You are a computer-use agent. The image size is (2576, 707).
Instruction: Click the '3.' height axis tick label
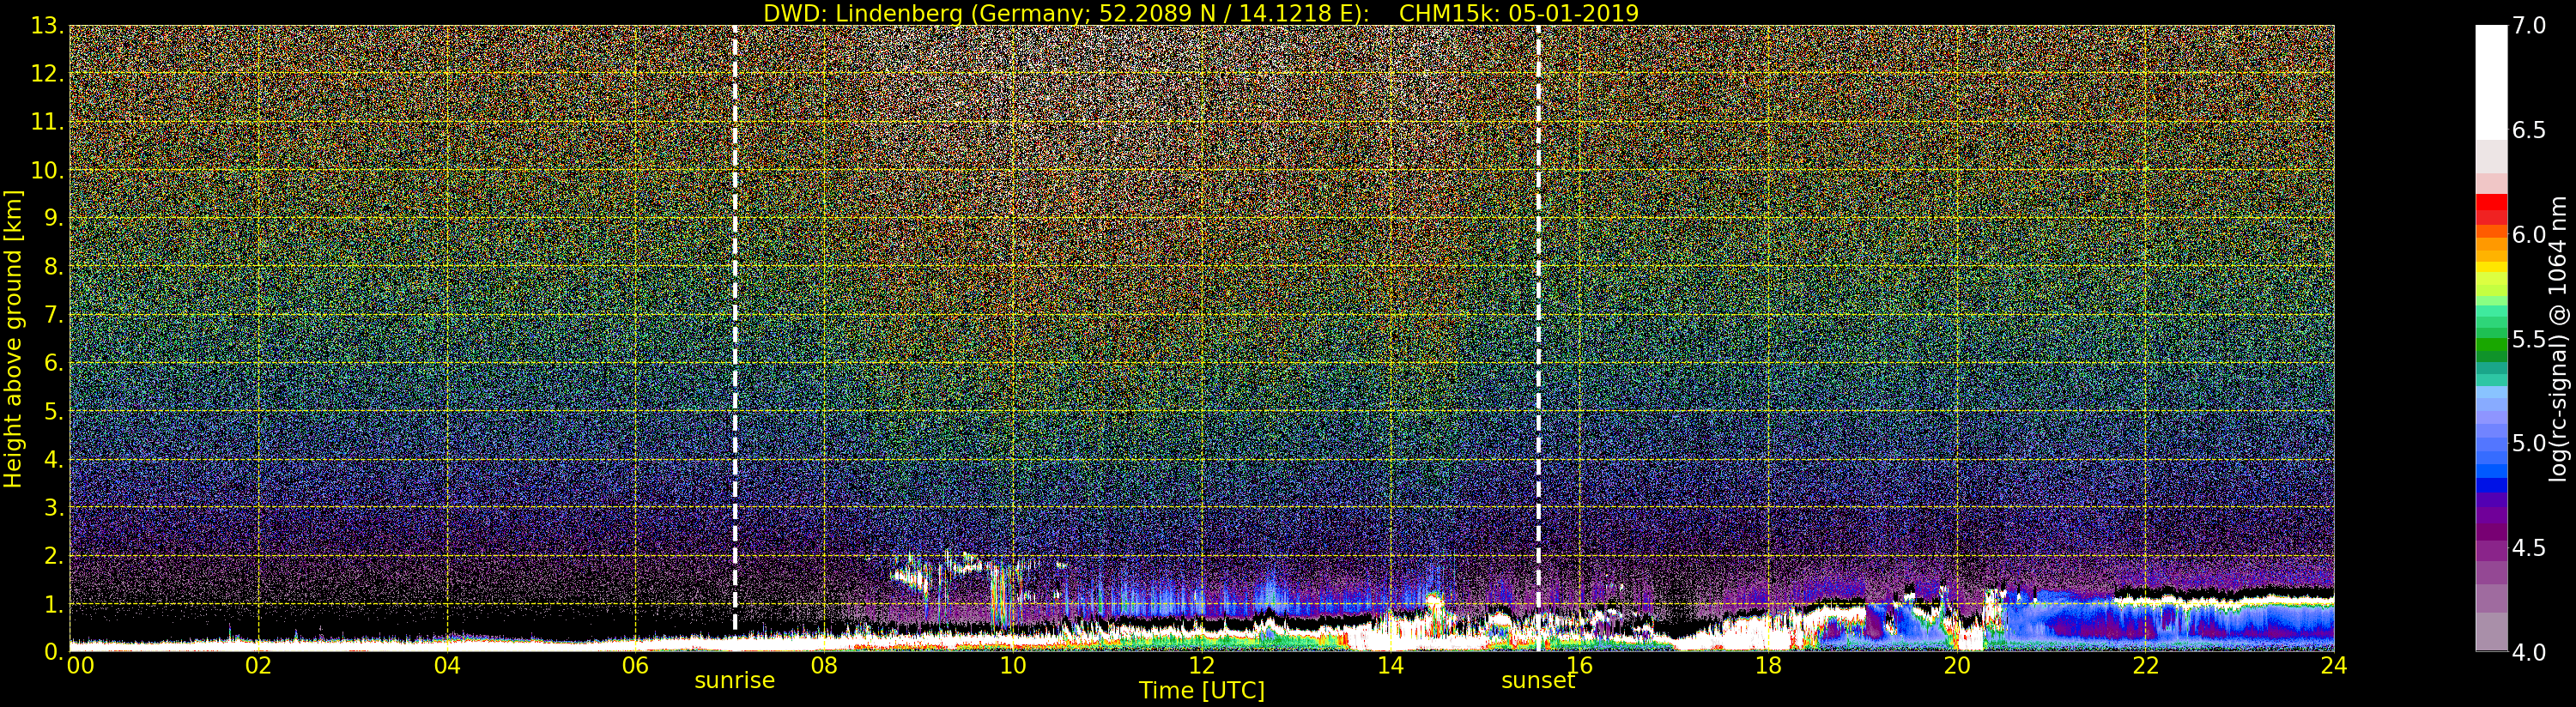pyautogui.click(x=54, y=507)
